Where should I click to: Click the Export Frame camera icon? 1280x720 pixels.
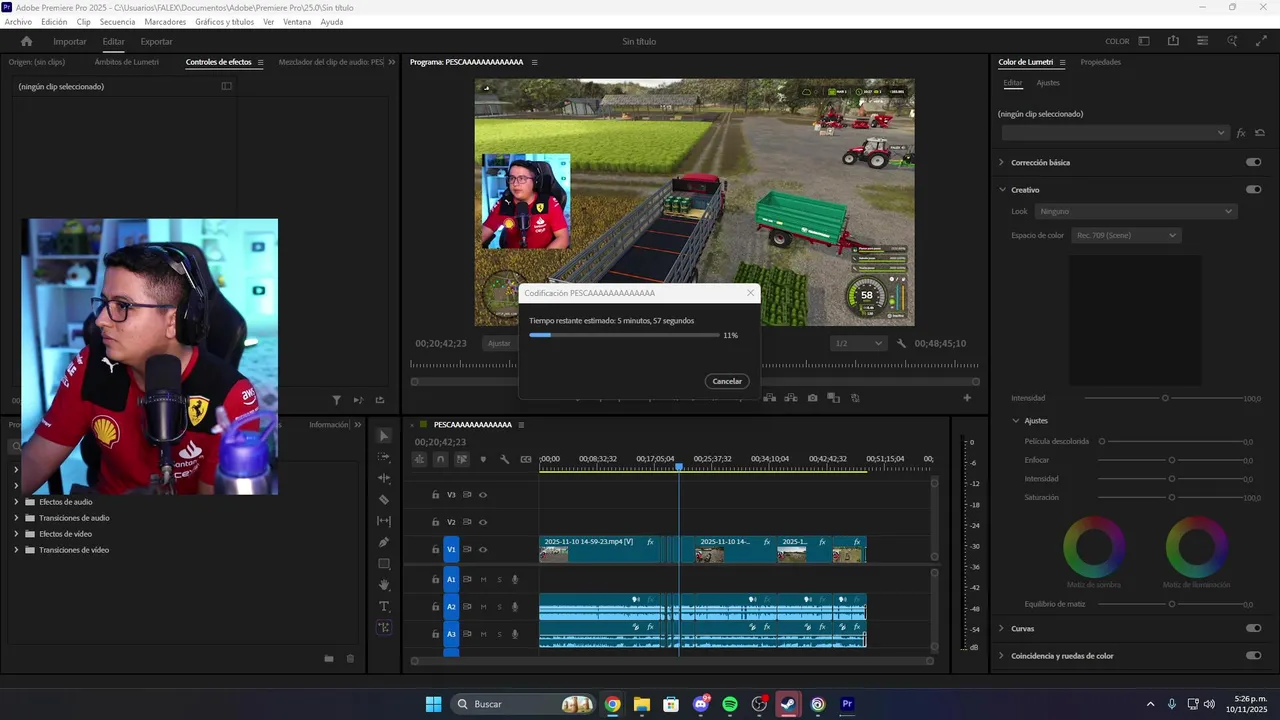(812, 398)
